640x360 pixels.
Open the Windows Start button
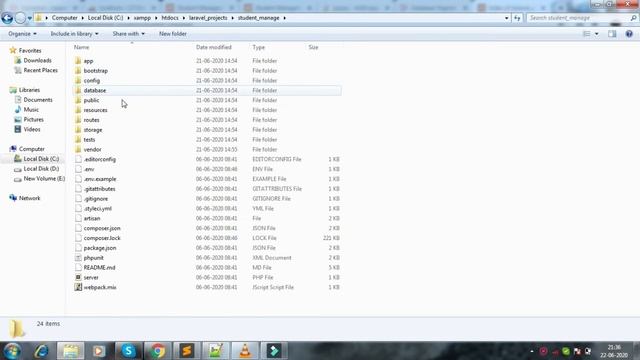point(12,351)
